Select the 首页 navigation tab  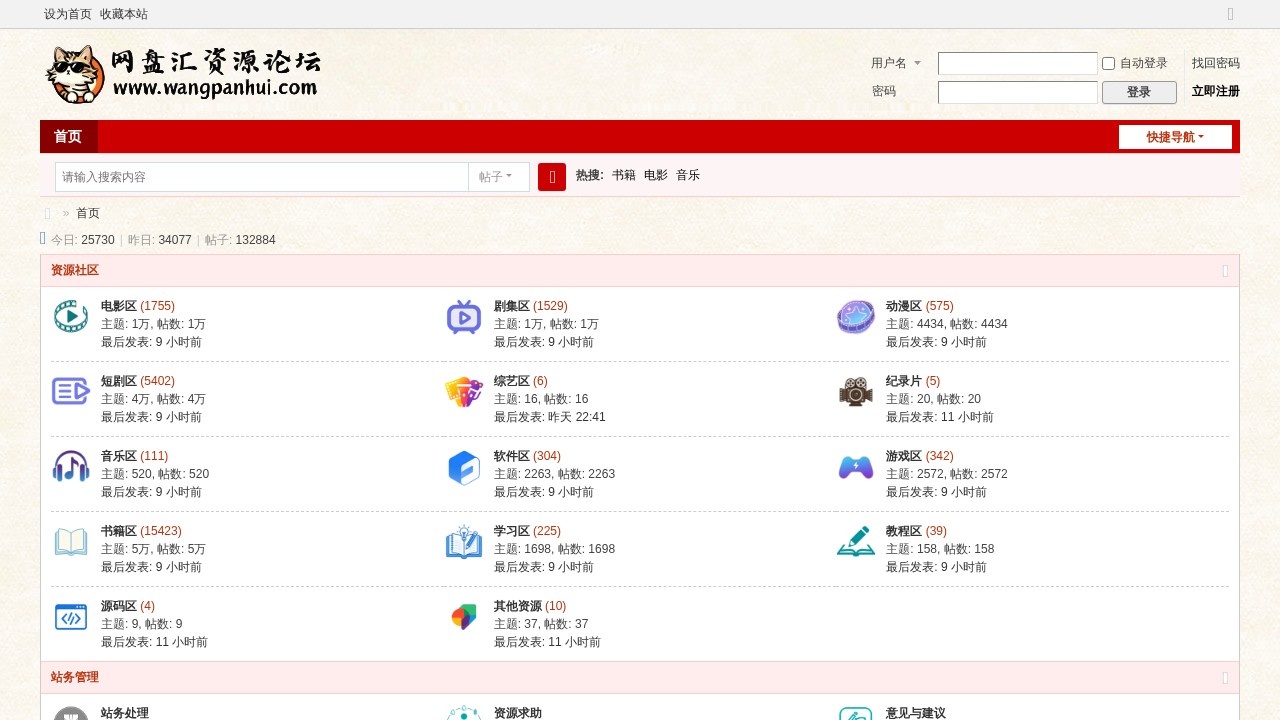pyautogui.click(x=68, y=137)
